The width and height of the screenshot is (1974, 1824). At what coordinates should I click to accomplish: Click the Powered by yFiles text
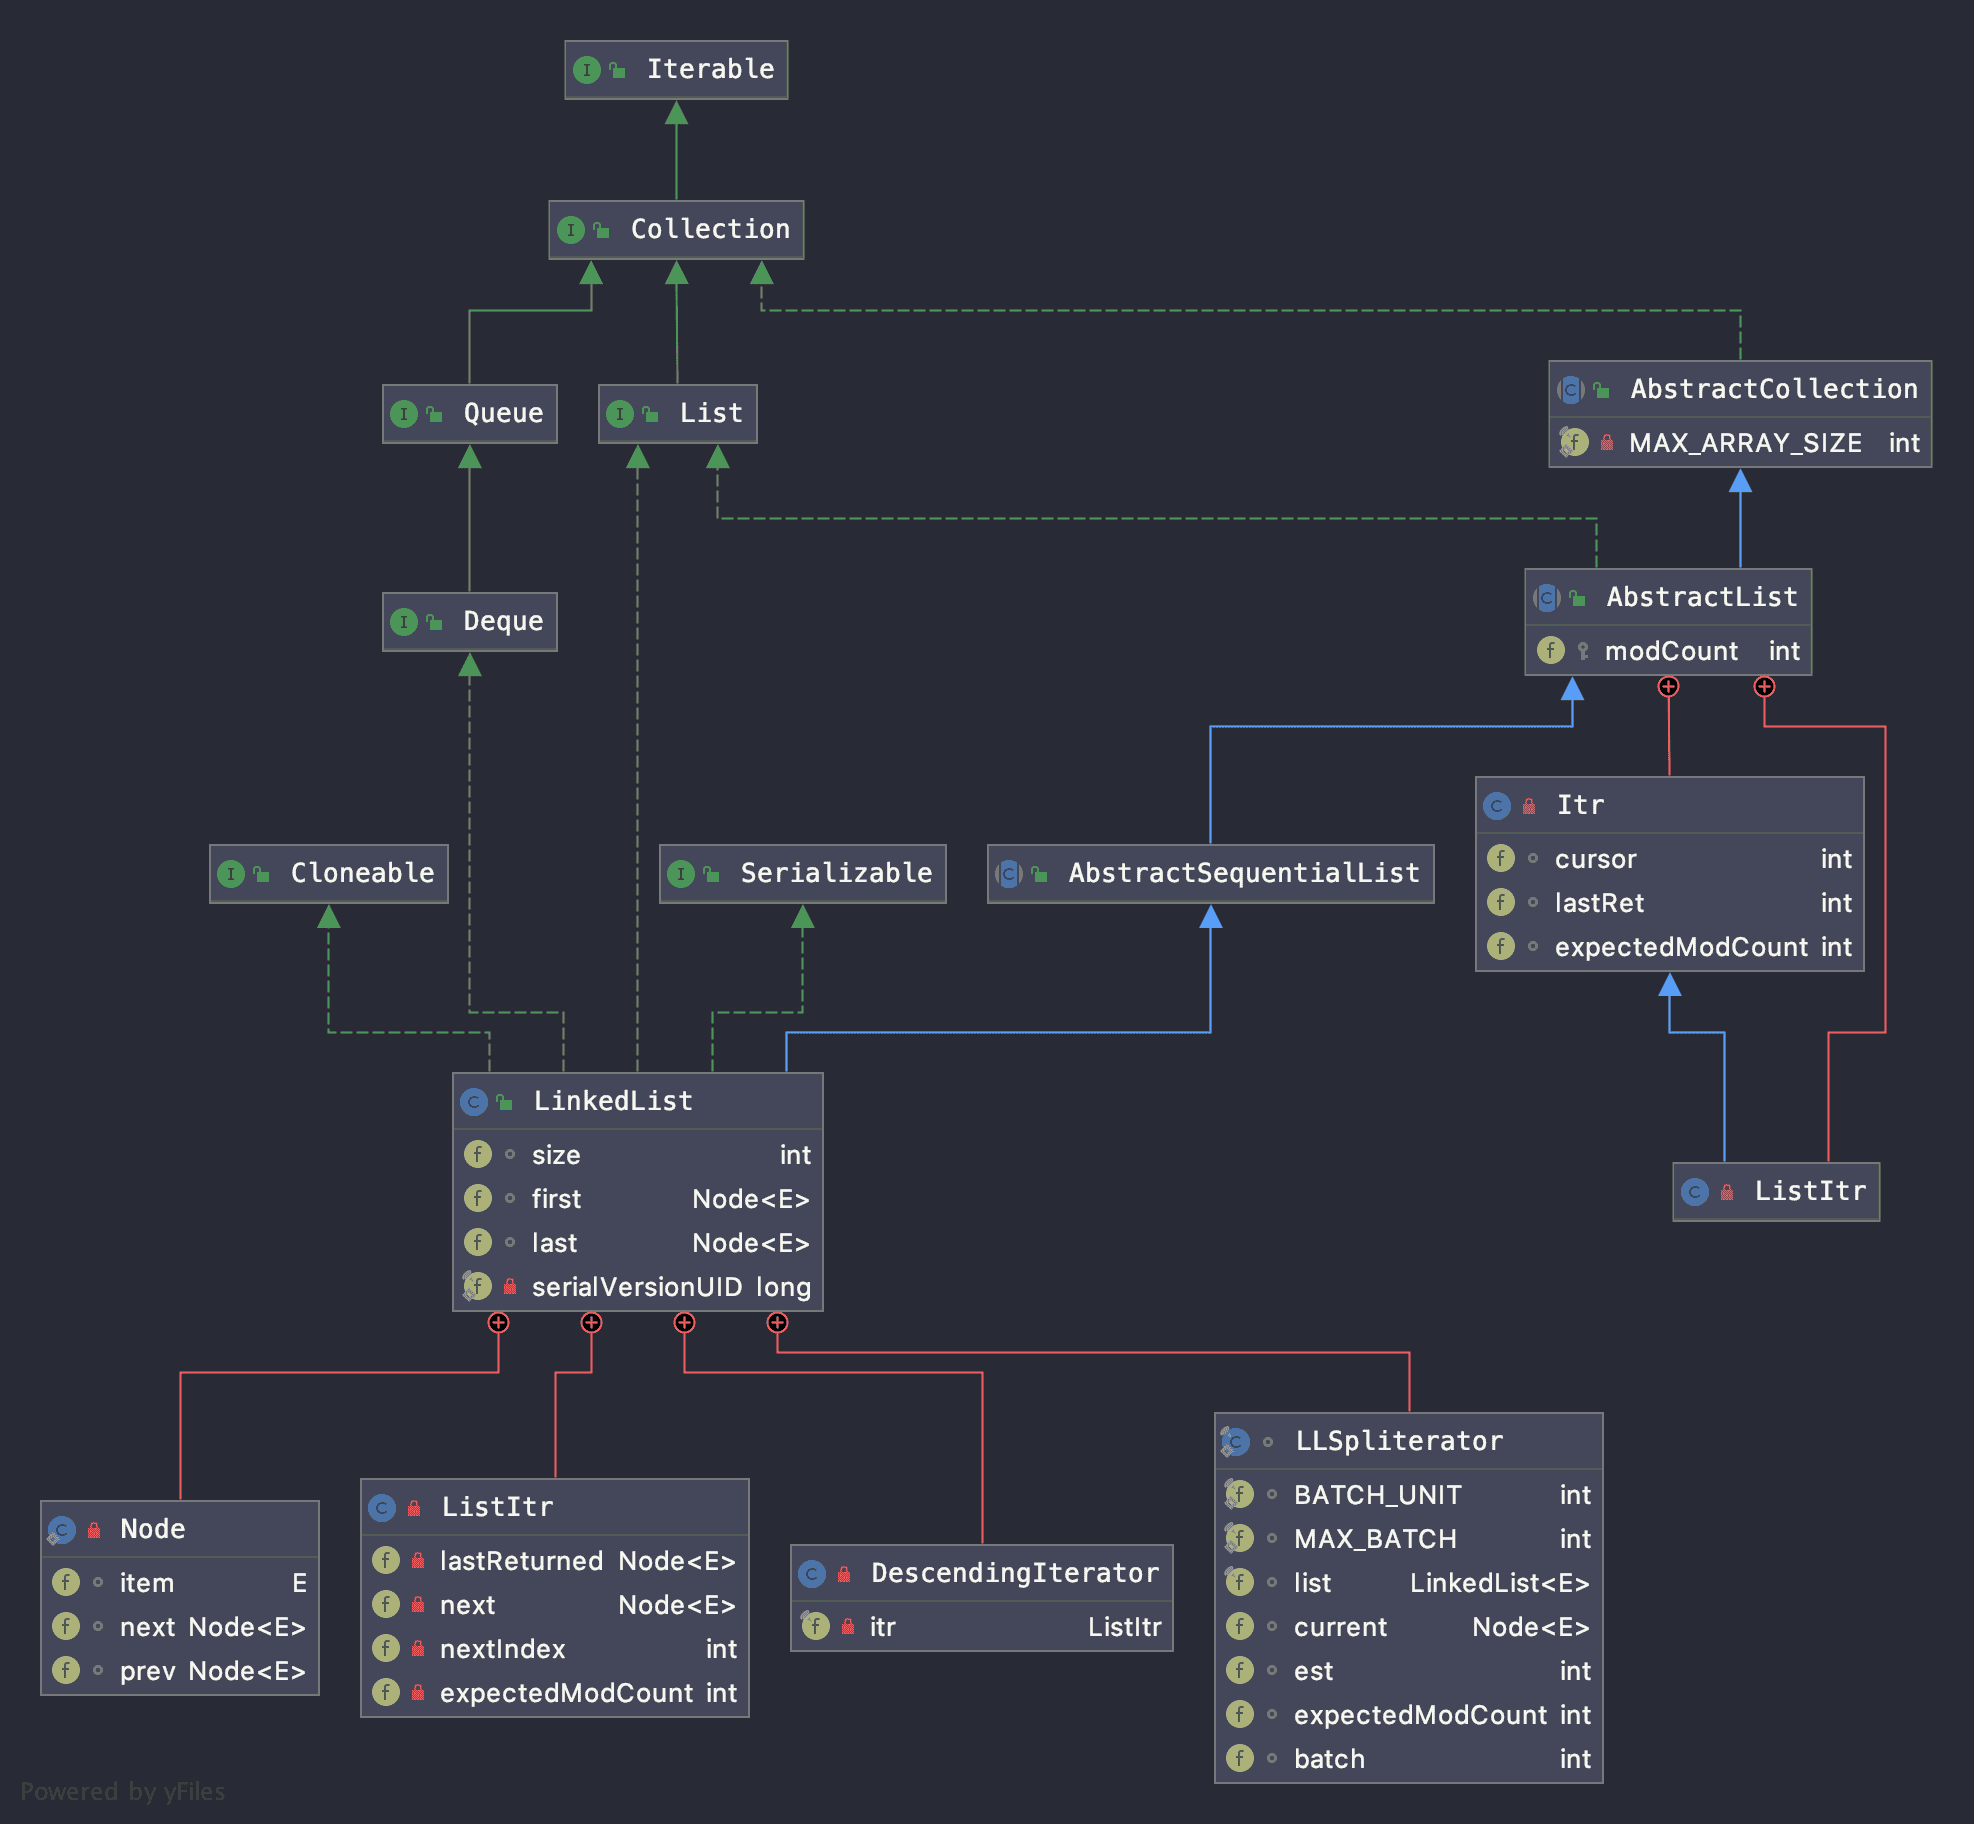[122, 1791]
